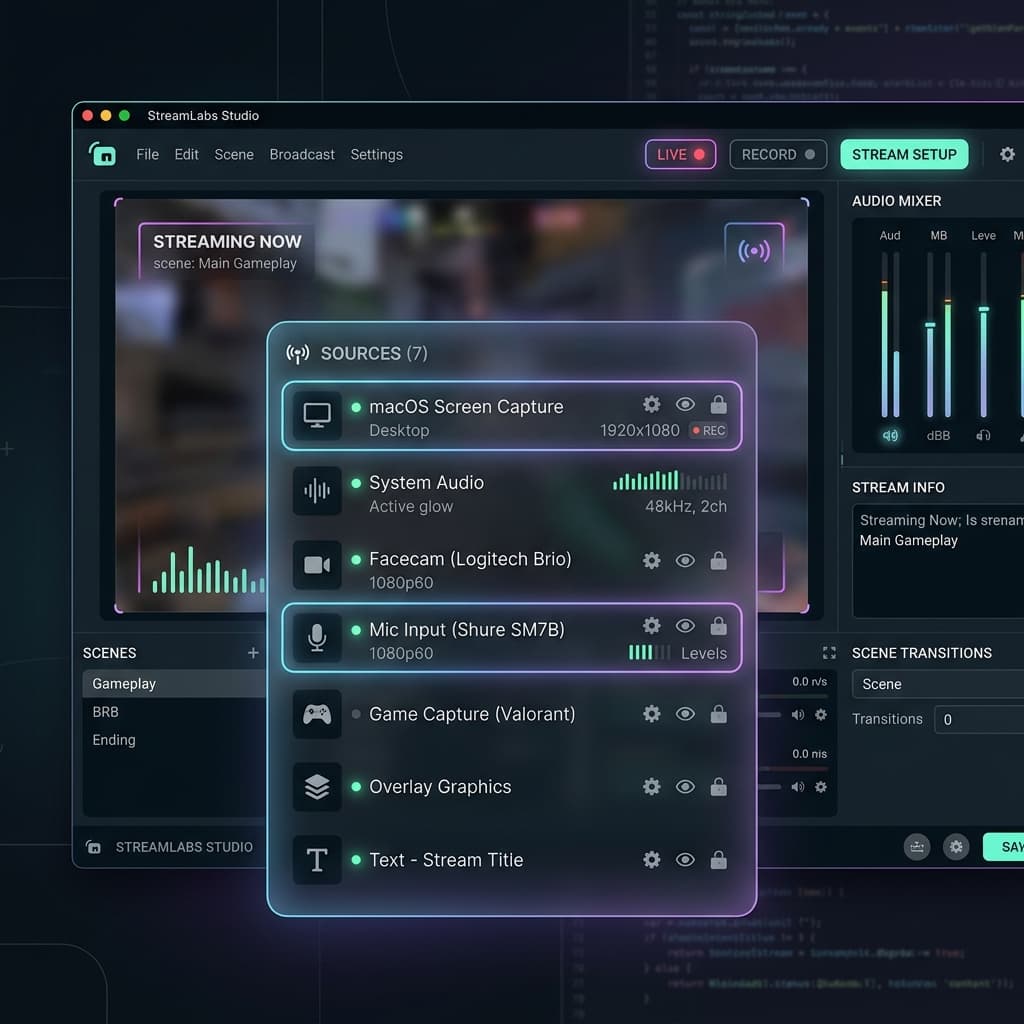Click the Text - Stream Title T icon
The height and width of the screenshot is (1024, 1024).
coord(317,860)
